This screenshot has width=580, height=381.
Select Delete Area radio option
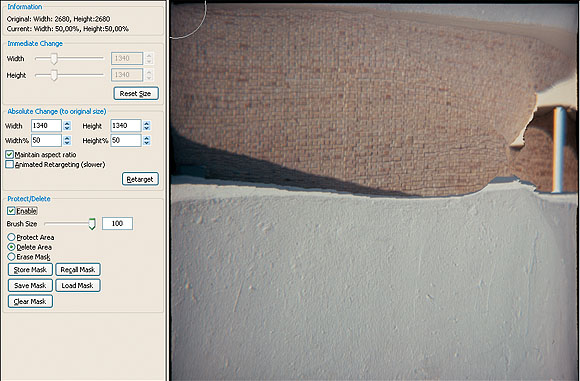tap(11, 247)
